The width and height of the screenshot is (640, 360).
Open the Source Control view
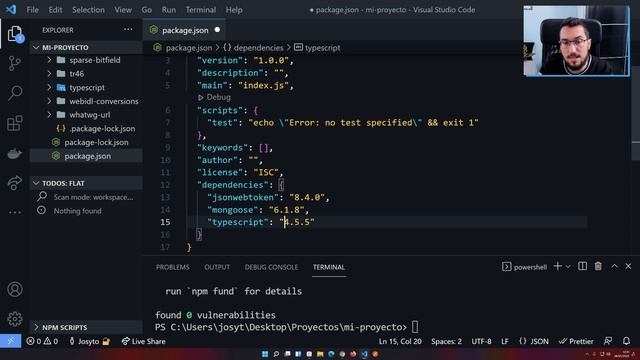(x=15, y=63)
